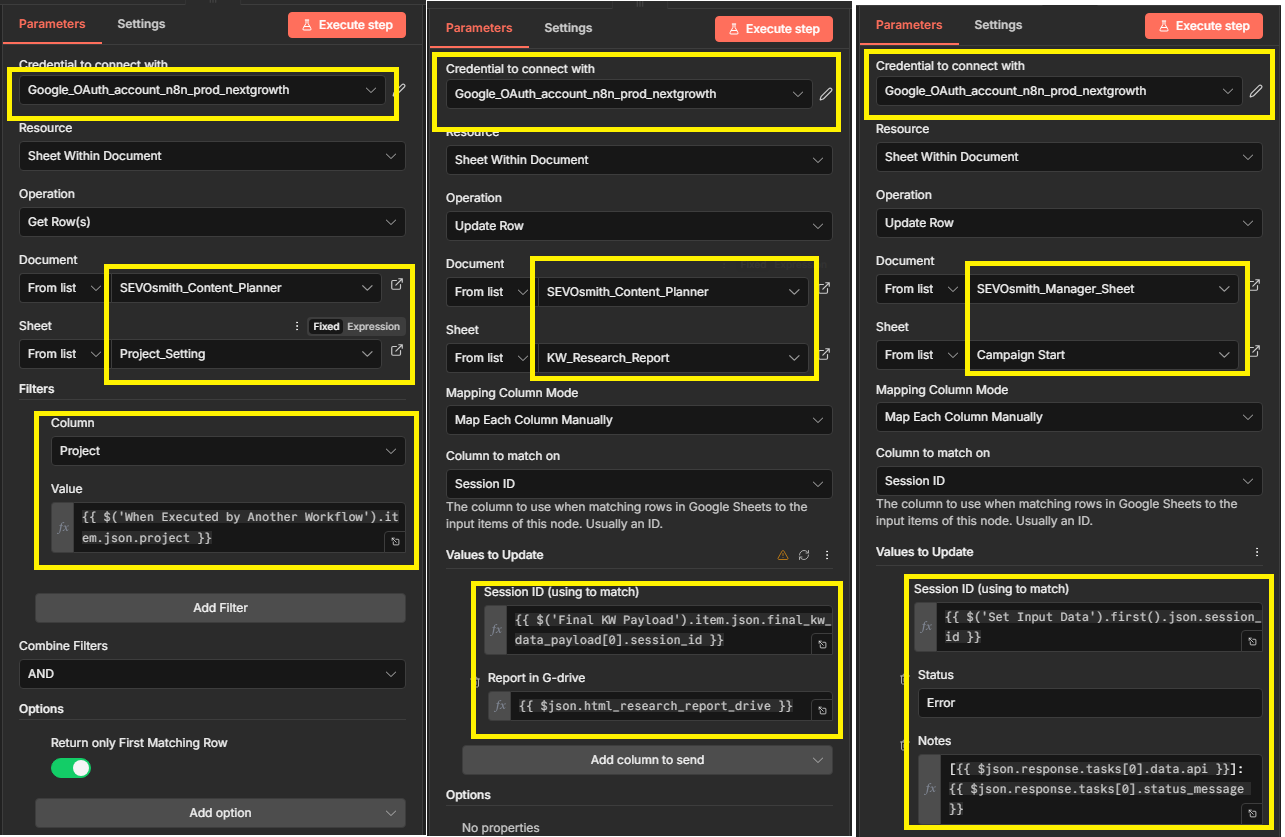Open the Add column to send selector
1285x837 pixels.
click(x=647, y=760)
